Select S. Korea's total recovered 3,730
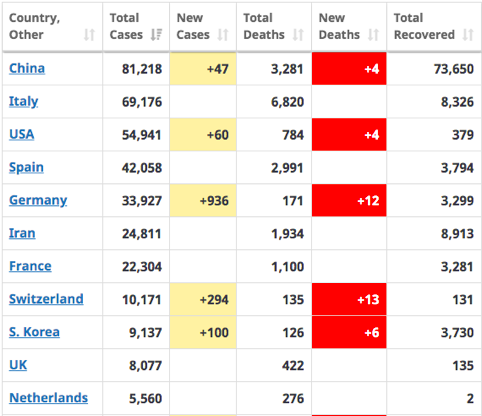Image resolution: width=482 pixels, height=416 pixels. point(457,333)
